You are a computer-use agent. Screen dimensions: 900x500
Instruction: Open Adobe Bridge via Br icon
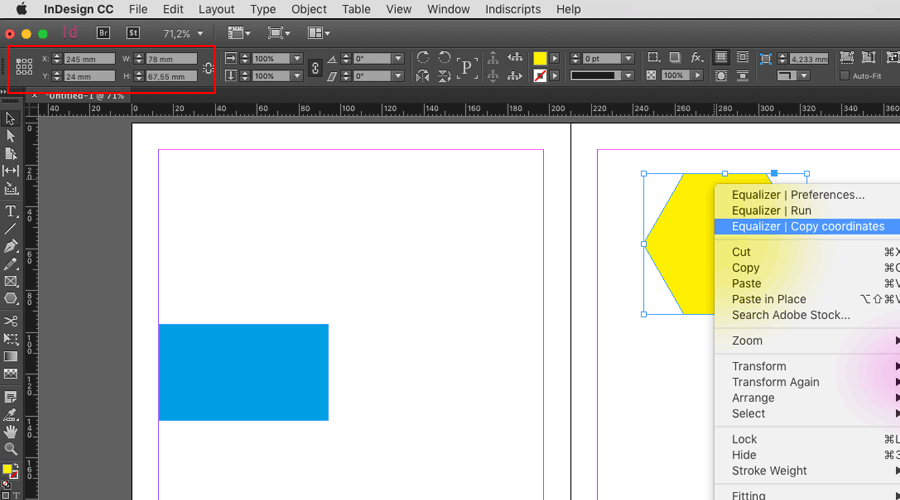(x=103, y=33)
